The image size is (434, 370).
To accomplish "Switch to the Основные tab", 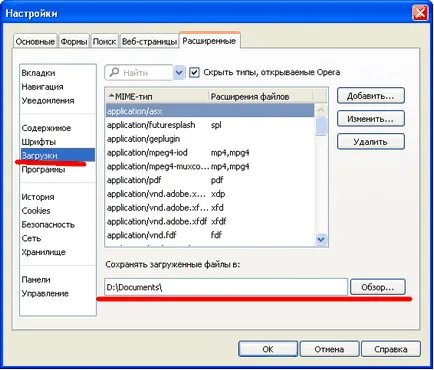I will pyautogui.click(x=35, y=42).
